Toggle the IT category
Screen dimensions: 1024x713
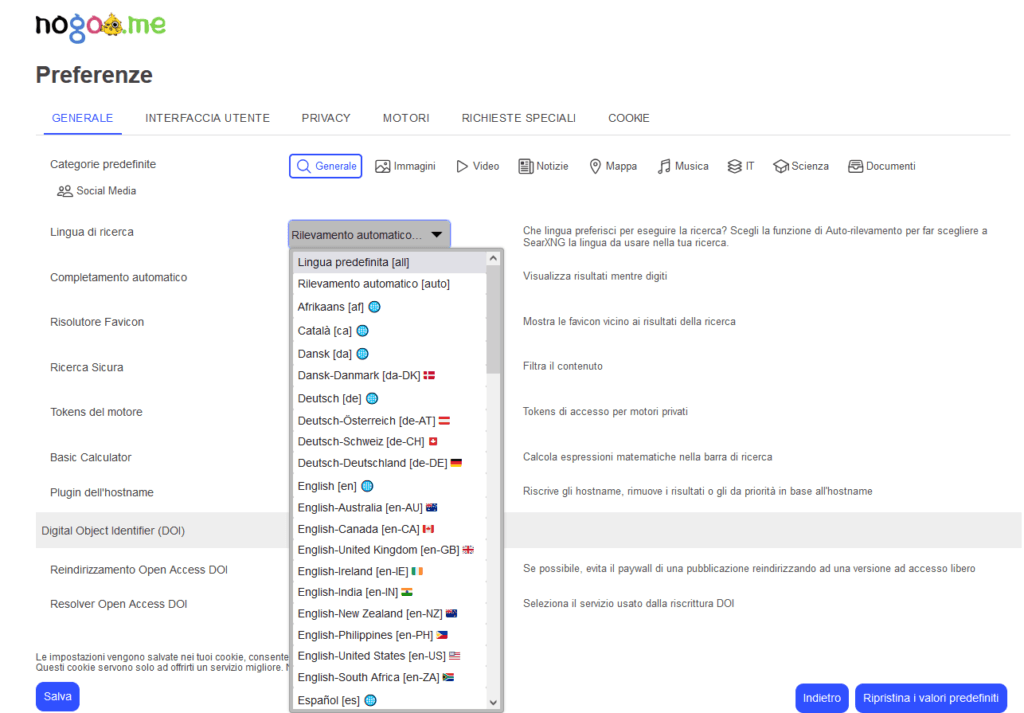coord(741,166)
